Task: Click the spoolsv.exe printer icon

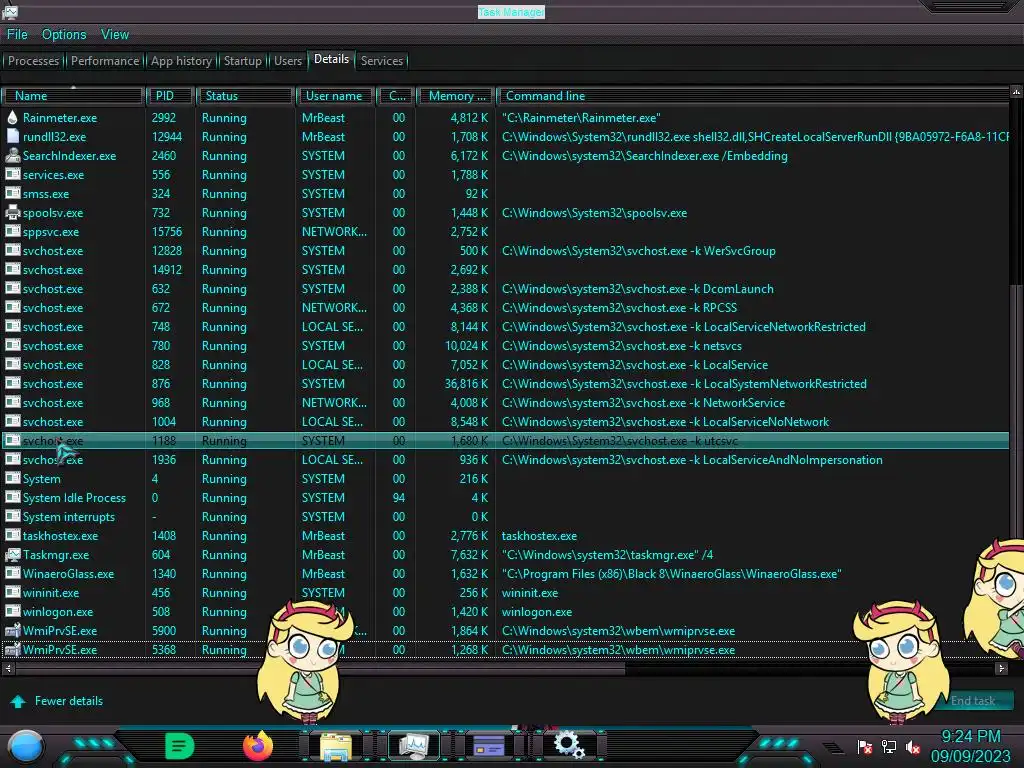Action: 12,212
